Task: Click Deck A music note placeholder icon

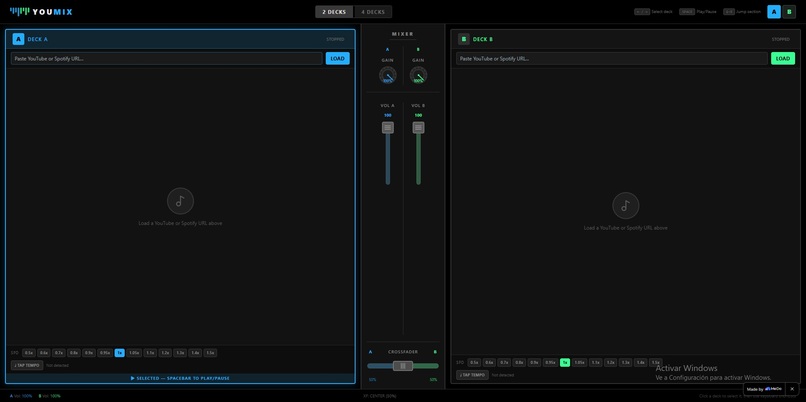Action: click(180, 201)
